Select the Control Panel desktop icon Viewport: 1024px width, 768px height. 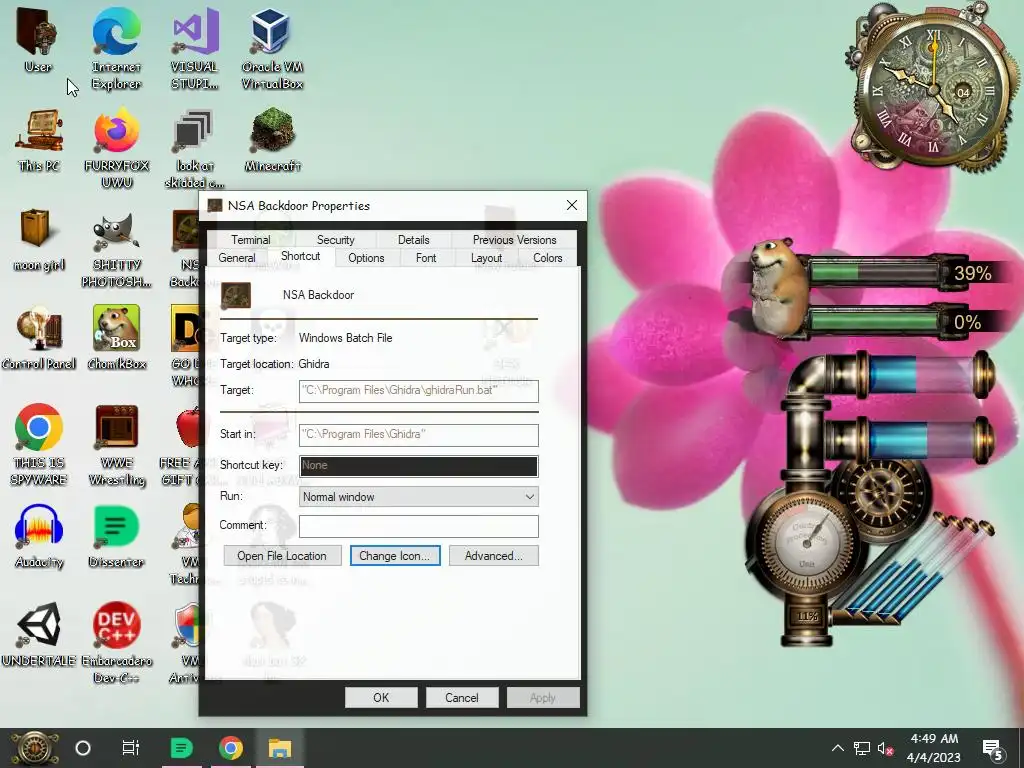[39, 339]
